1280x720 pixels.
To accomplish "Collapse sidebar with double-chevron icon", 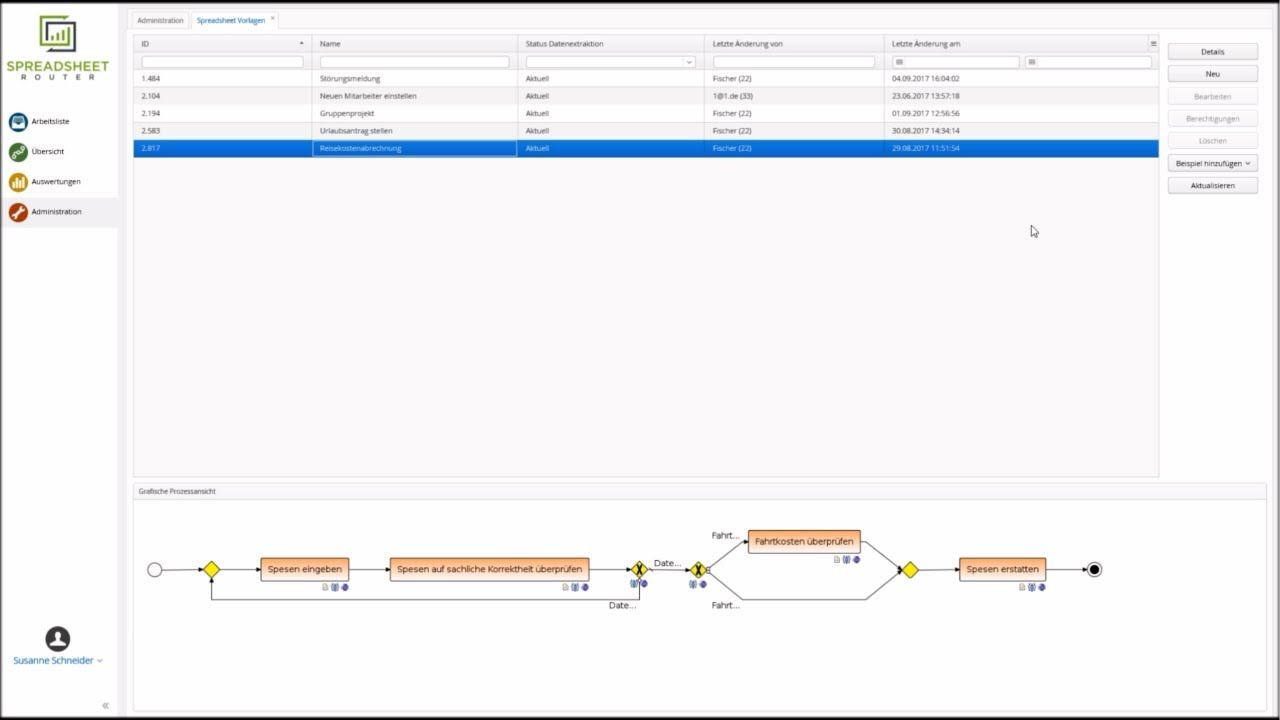I will point(105,705).
